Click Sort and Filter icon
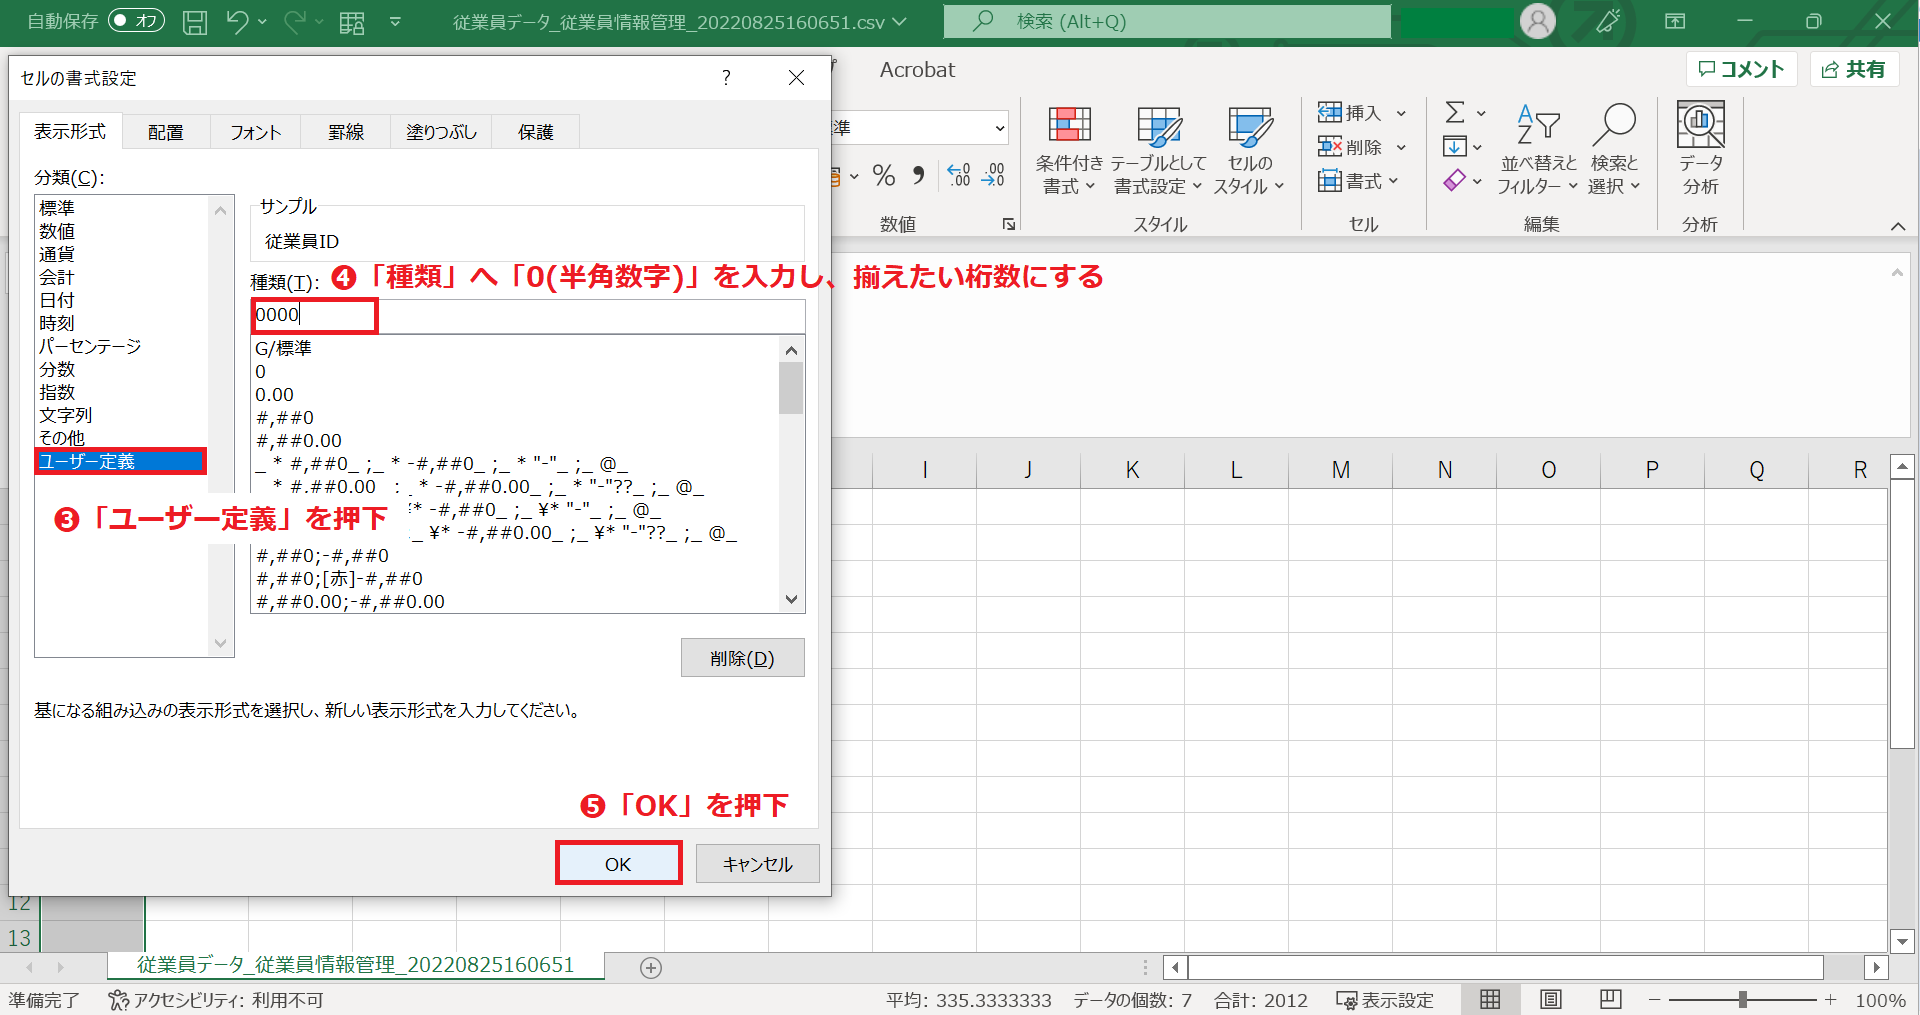 click(1538, 126)
